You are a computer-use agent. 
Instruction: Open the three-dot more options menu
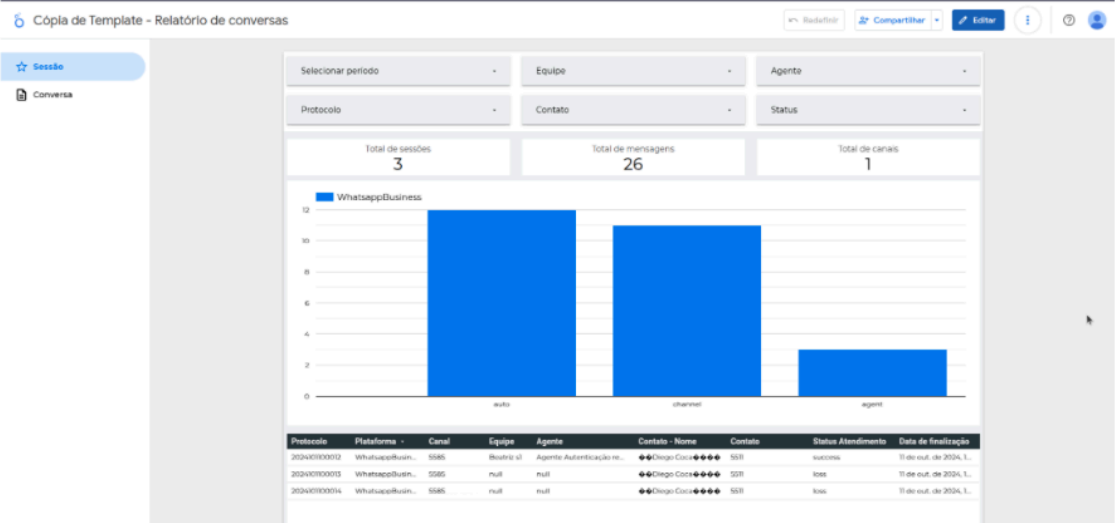click(x=1028, y=20)
